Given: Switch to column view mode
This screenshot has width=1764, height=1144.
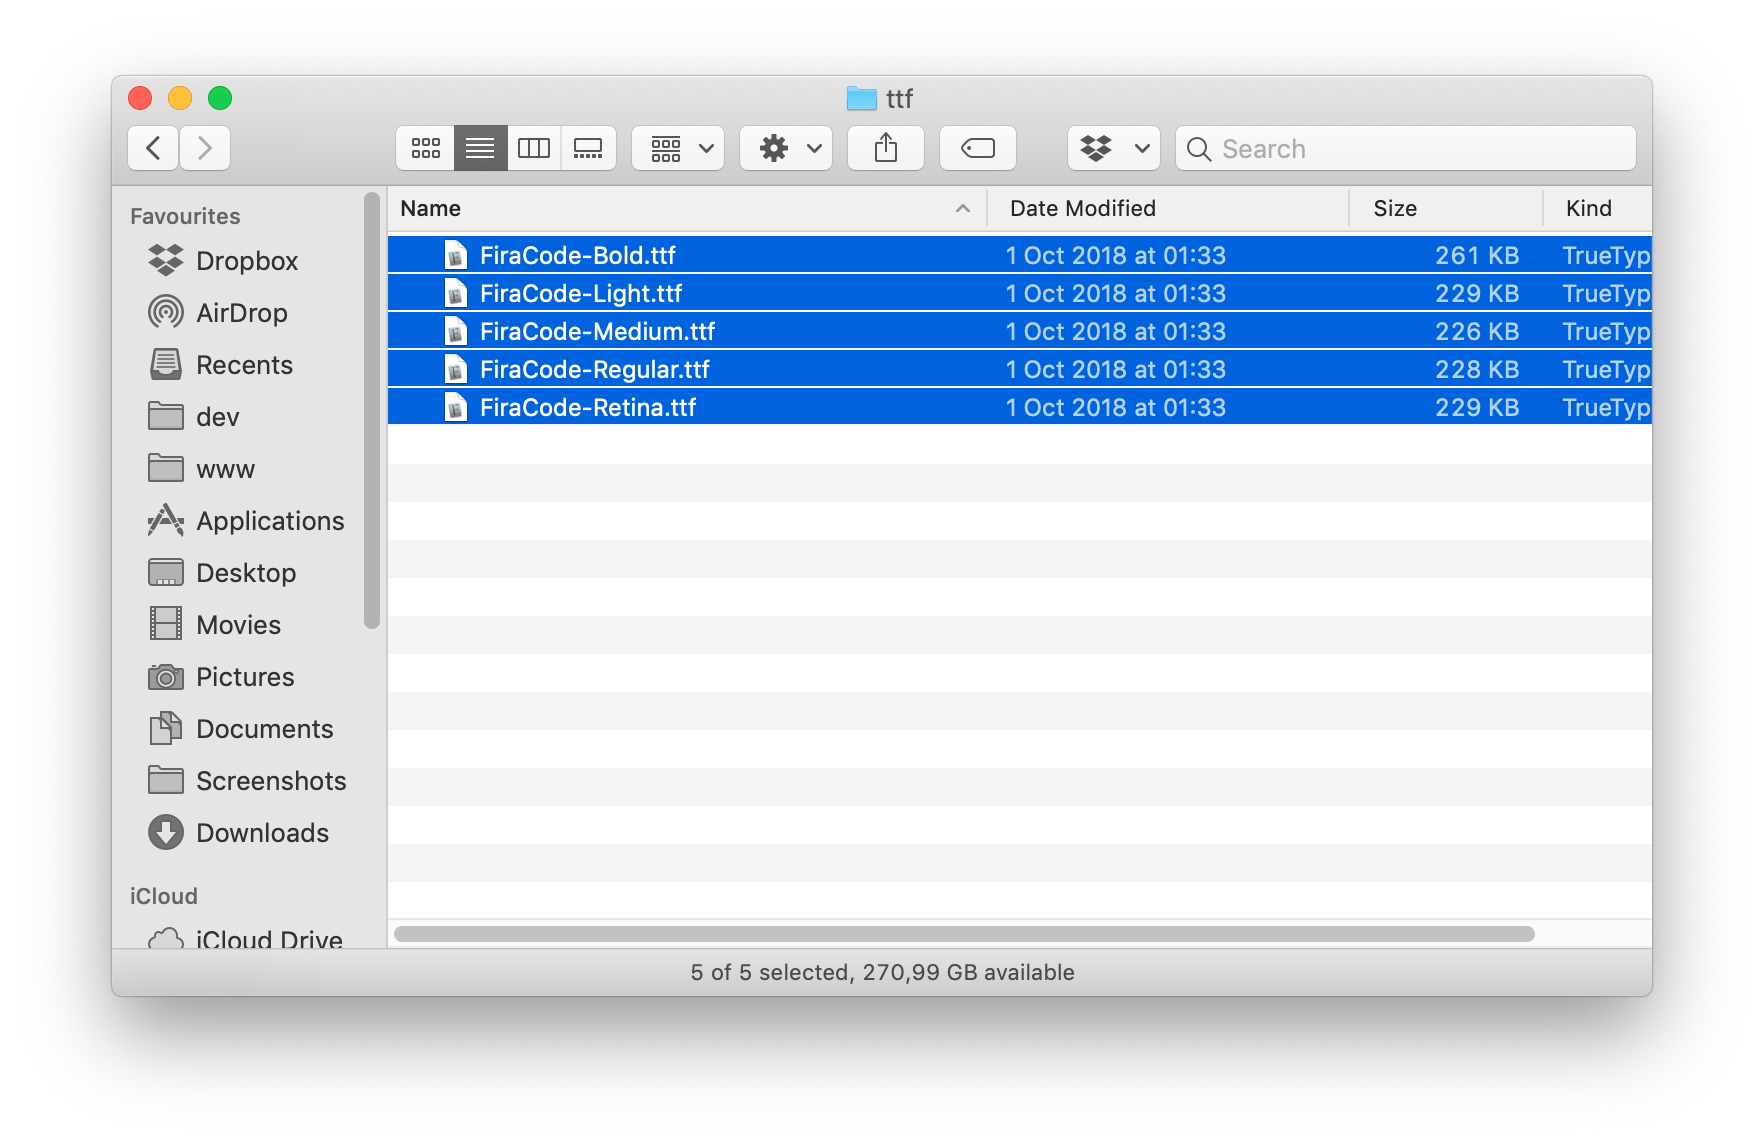Looking at the screenshot, I should [x=534, y=149].
